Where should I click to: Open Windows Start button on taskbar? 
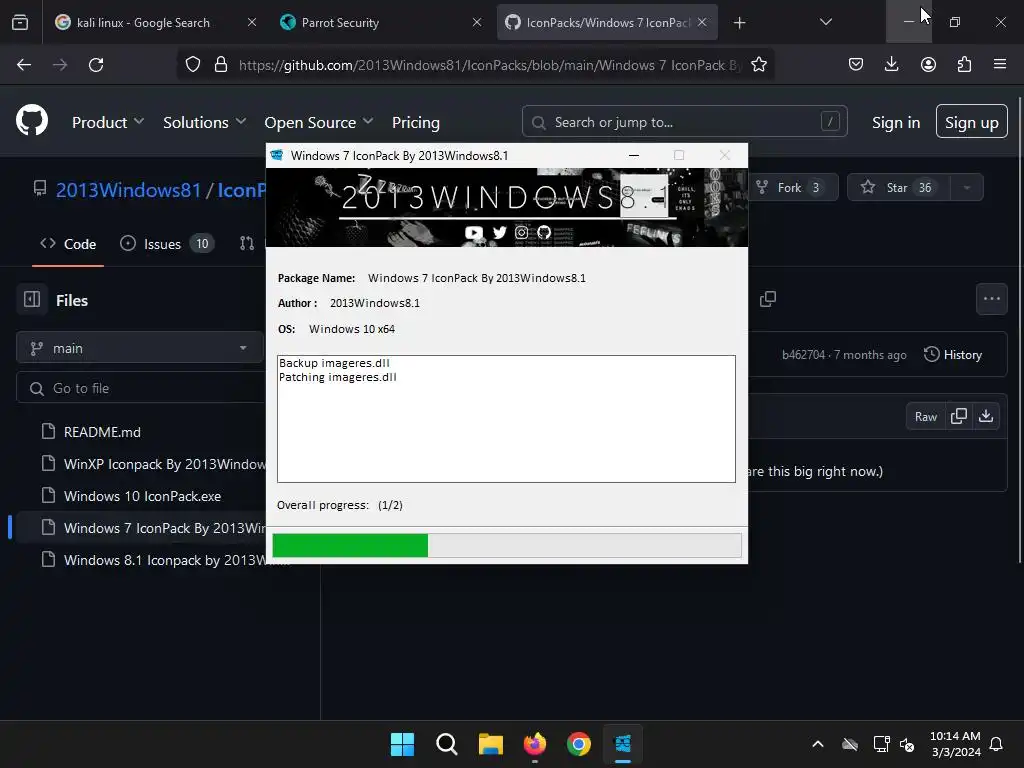(x=402, y=744)
